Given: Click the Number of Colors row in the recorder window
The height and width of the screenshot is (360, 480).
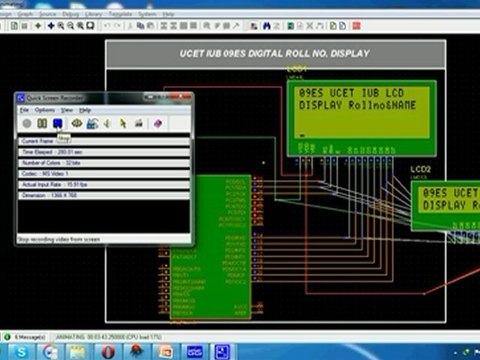Looking at the screenshot, I should point(104,163).
